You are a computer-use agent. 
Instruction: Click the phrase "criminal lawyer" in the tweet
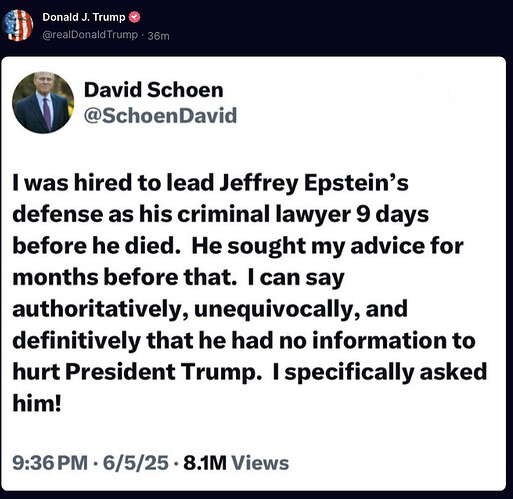click(264, 214)
